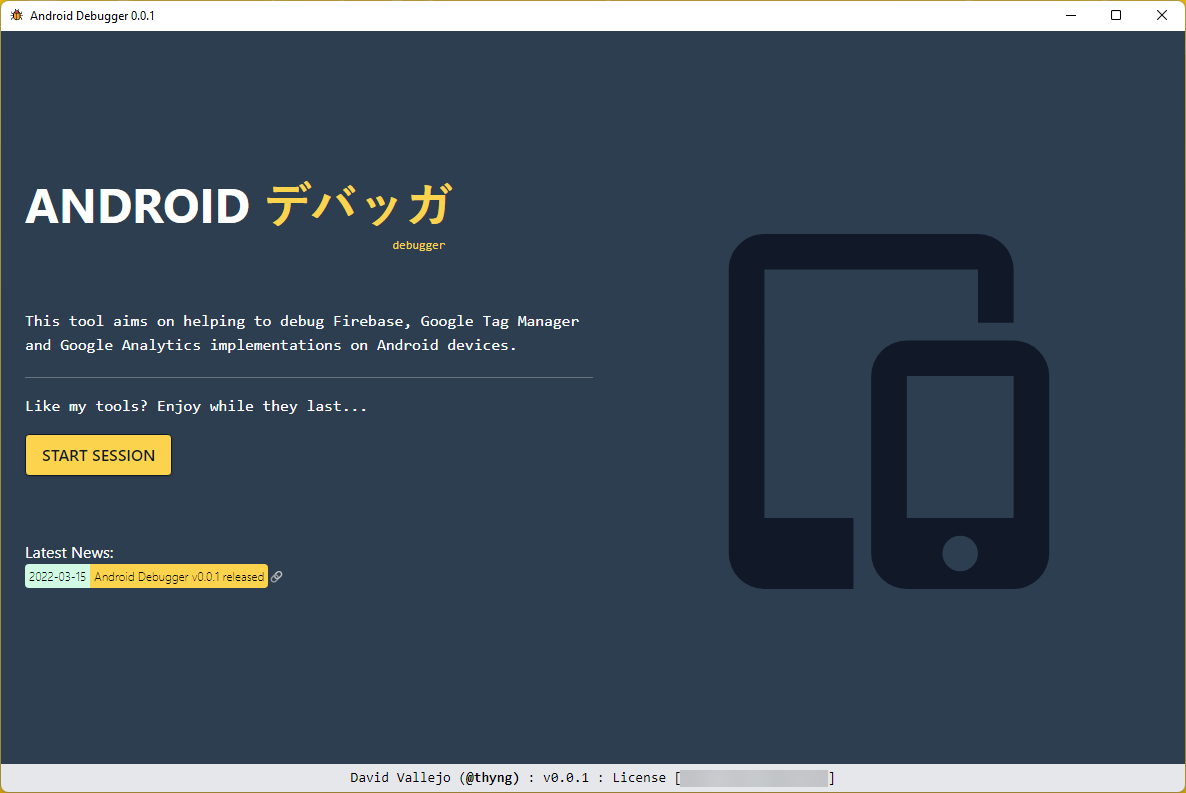The image size is (1186, 793).
Task: Click the smartphone device icon
Action: point(959,465)
